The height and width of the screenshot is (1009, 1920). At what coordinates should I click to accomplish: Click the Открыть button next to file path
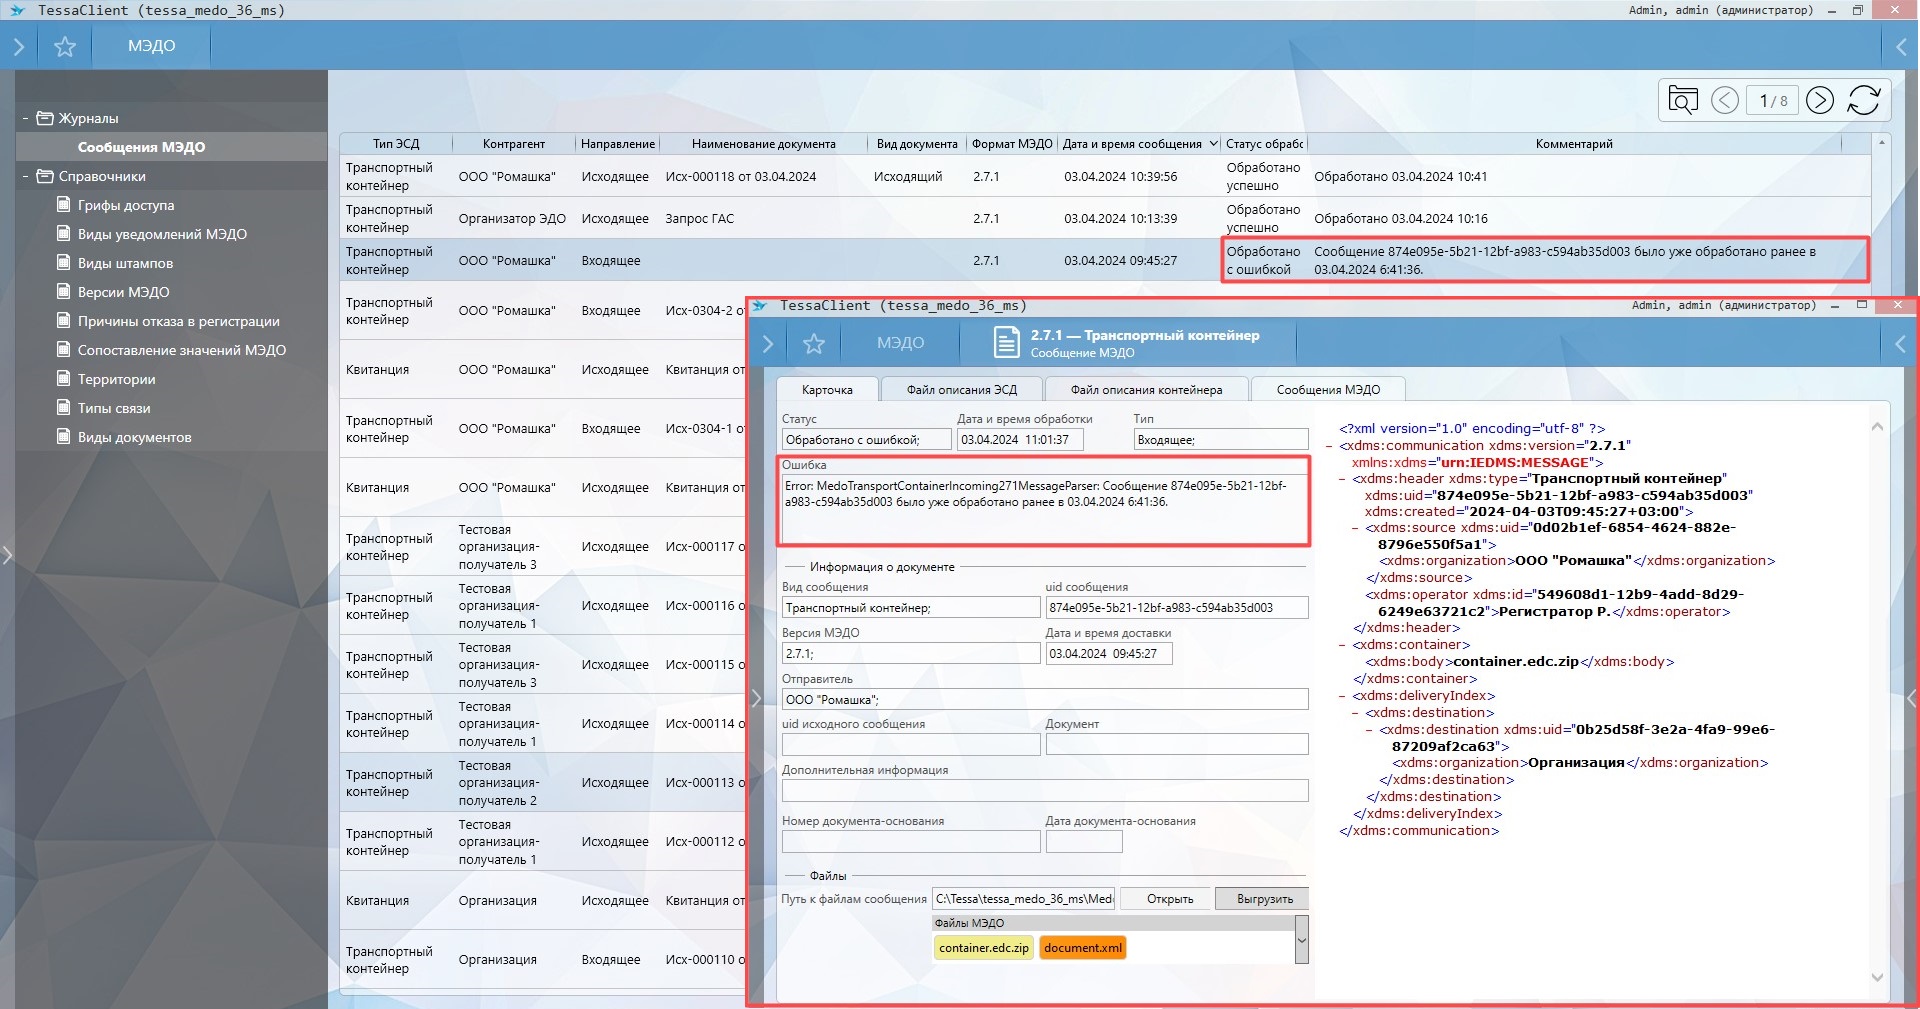(x=1169, y=899)
